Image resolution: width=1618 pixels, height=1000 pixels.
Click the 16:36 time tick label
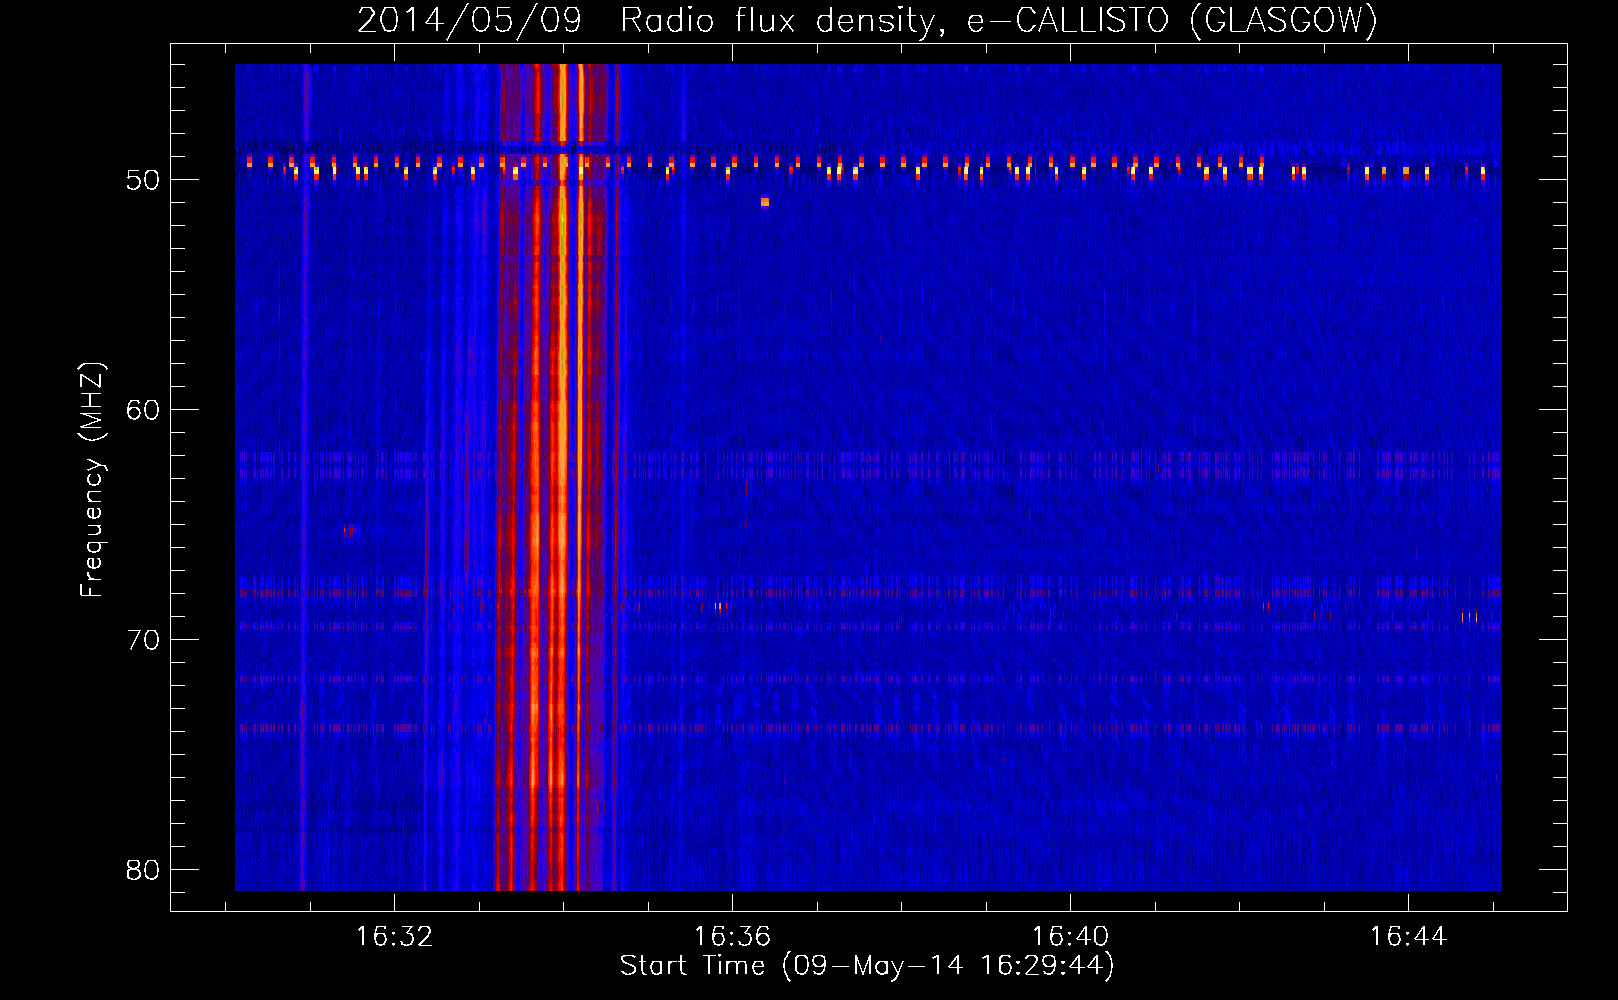tap(732, 937)
